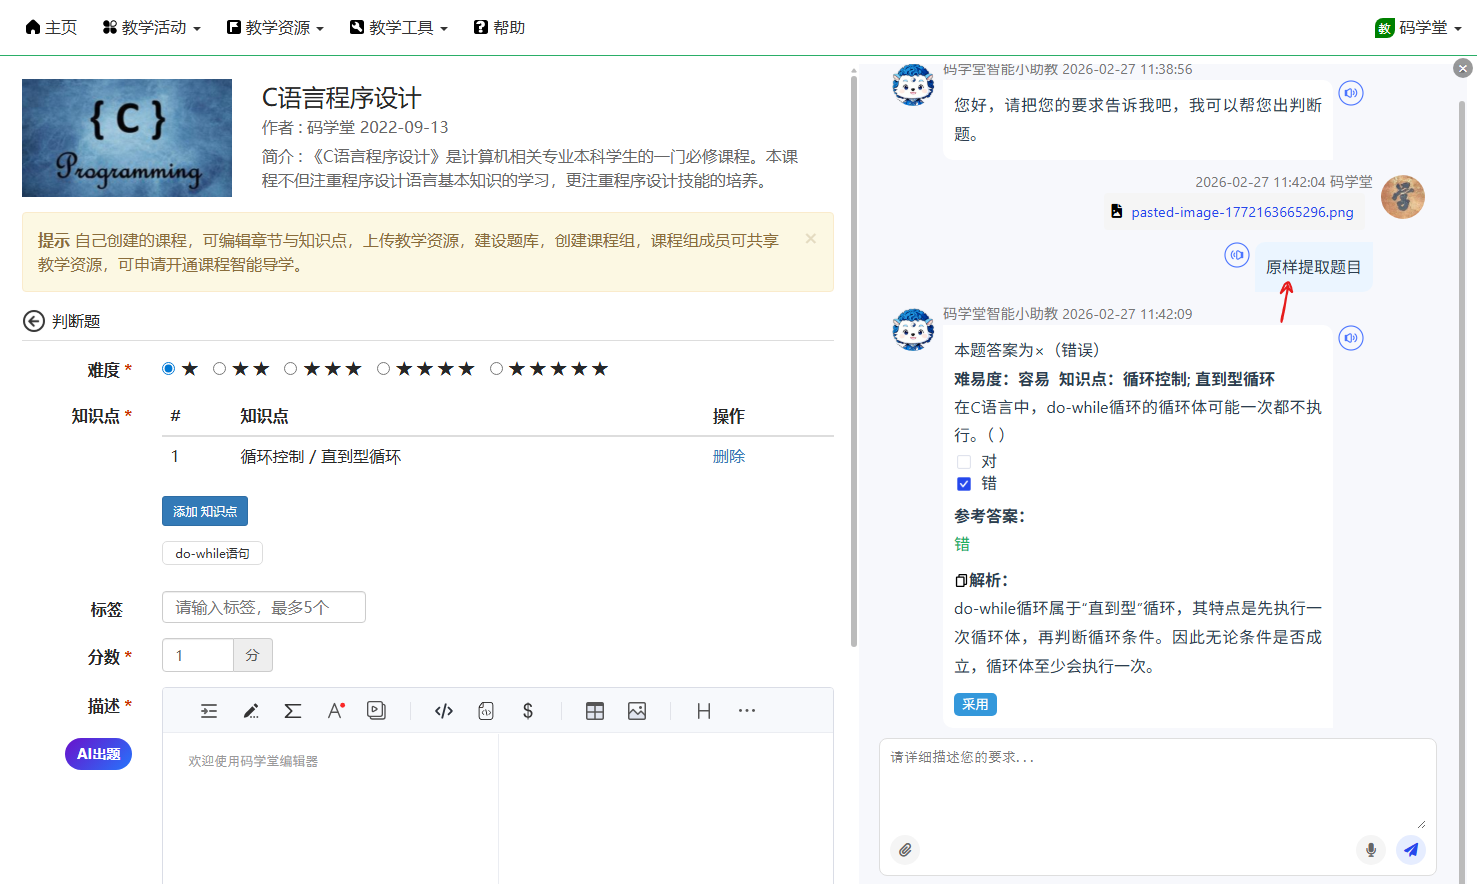
Task: Click the 标签 tag input field
Action: 264,607
